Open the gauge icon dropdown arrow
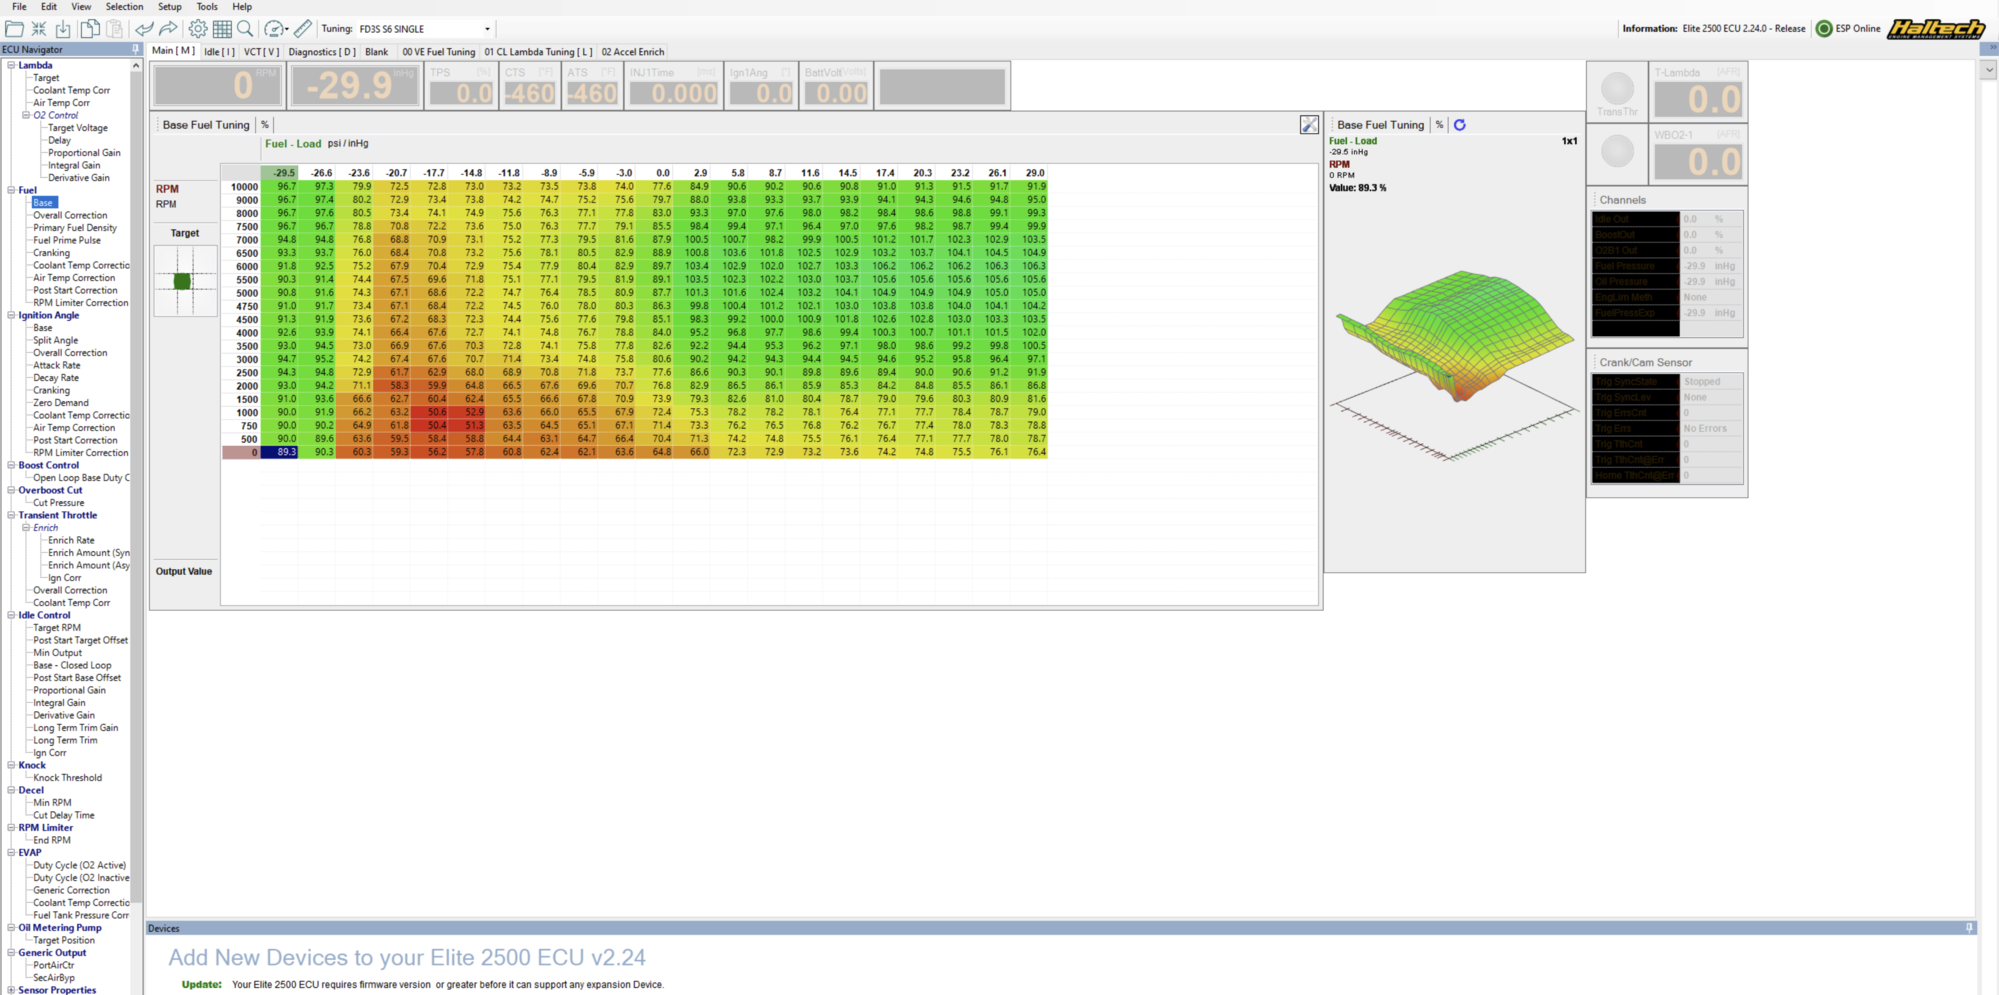This screenshot has height=995, width=1999. point(287,30)
